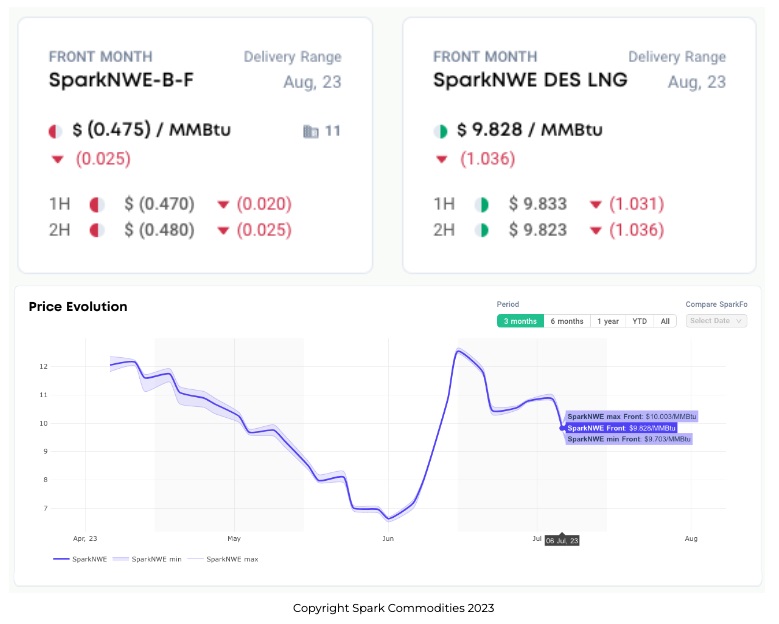Click Aug, 23 delivery range in SparkNWE-B-F card

pos(312,82)
